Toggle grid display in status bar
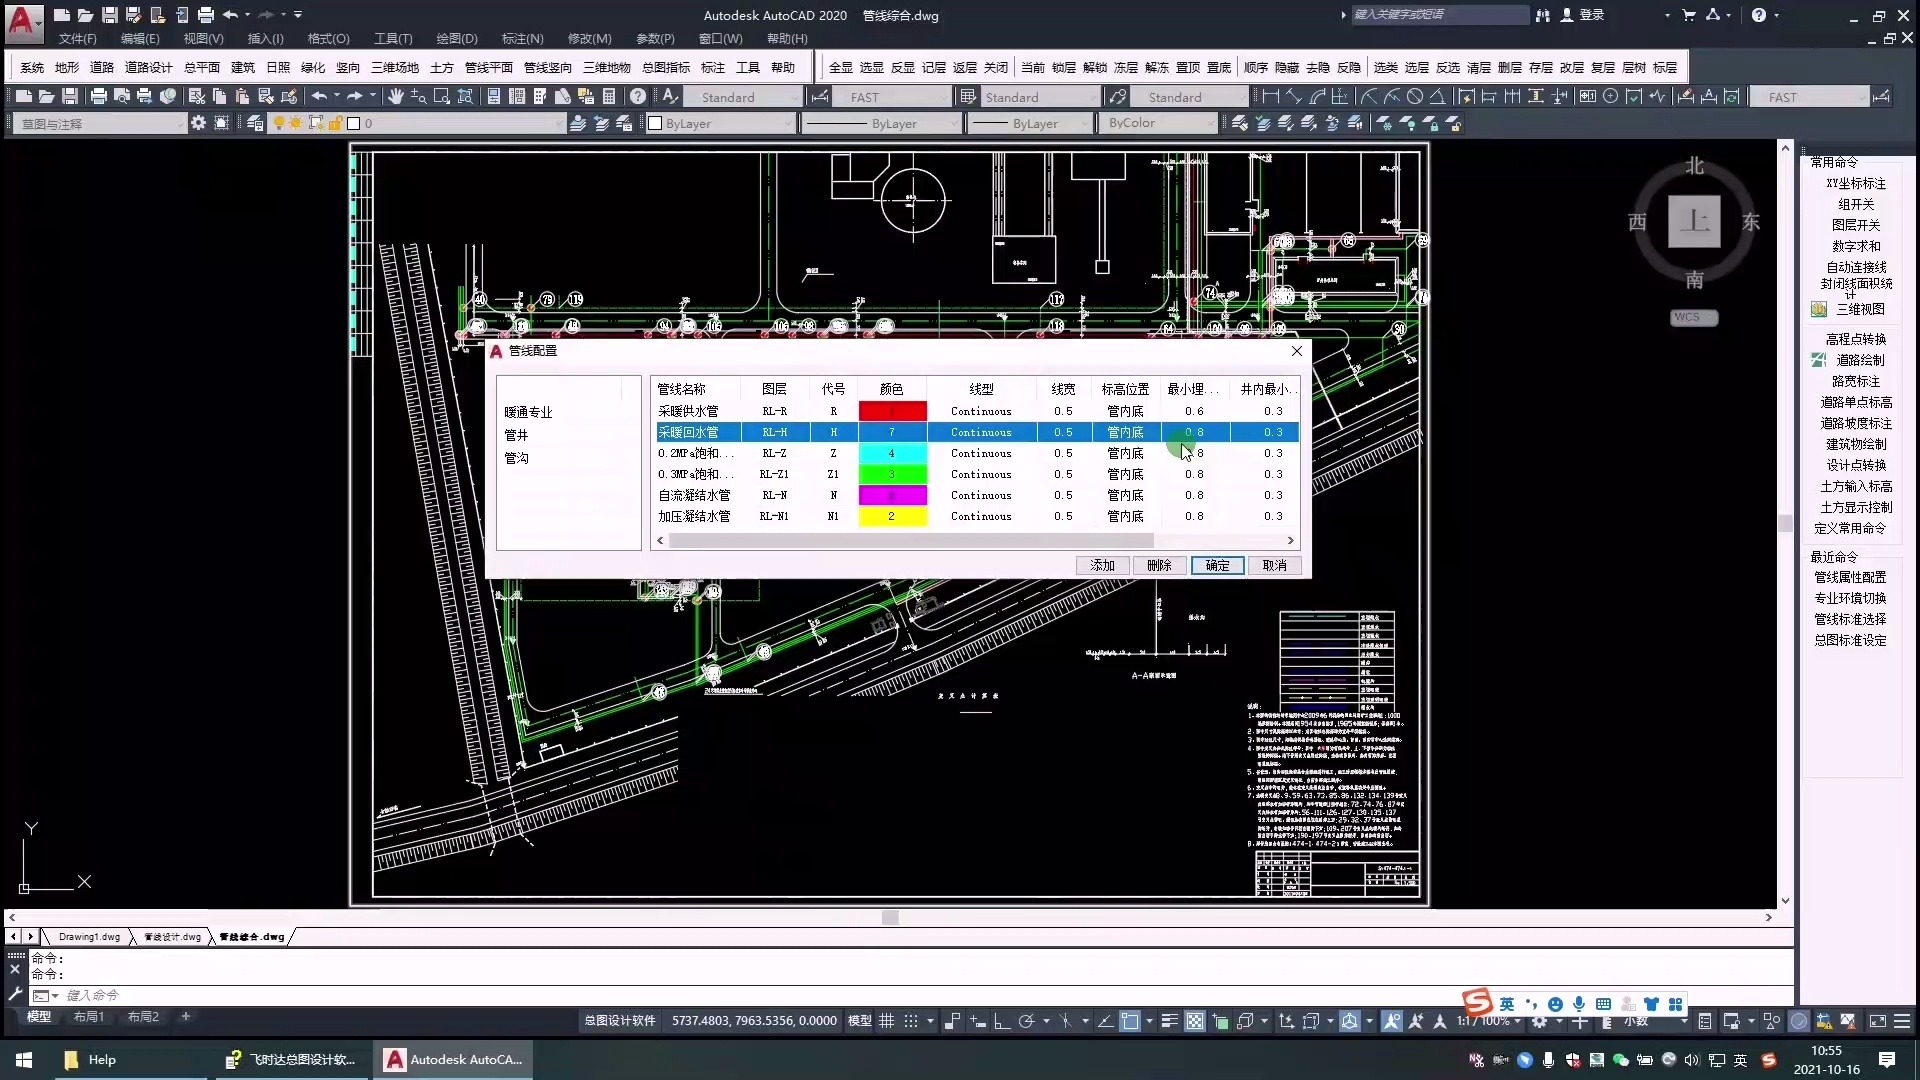Viewport: 1920px width, 1080px height. 886,1021
